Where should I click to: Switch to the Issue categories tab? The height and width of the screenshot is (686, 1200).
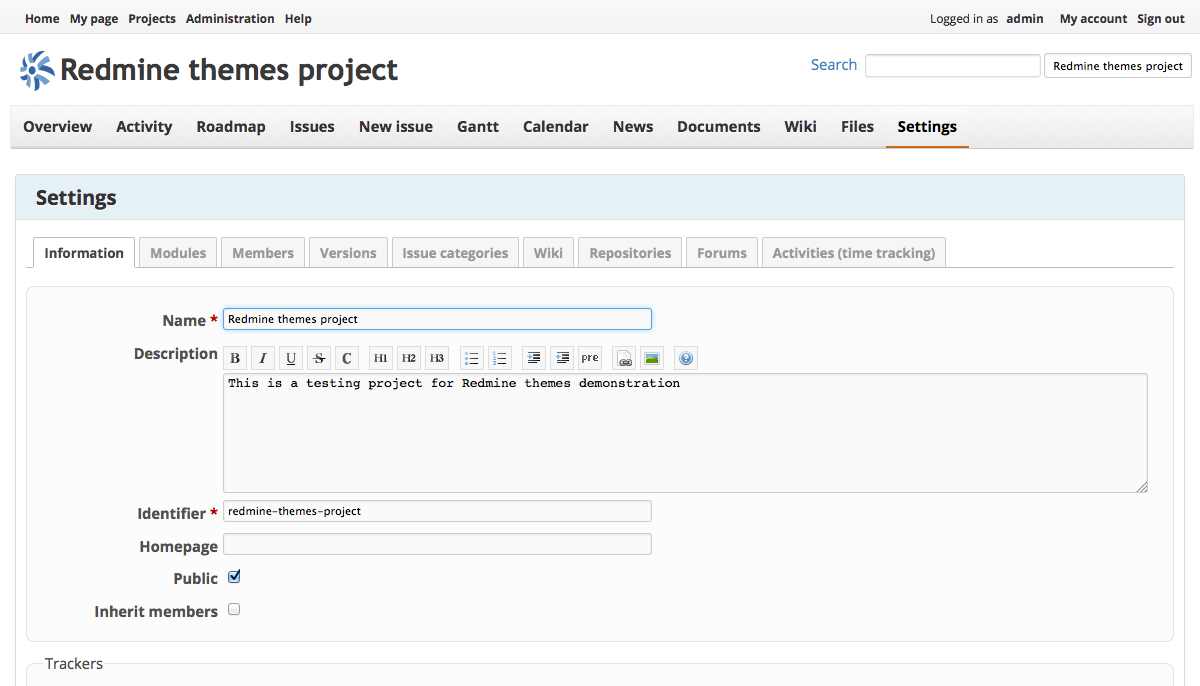tap(455, 253)
